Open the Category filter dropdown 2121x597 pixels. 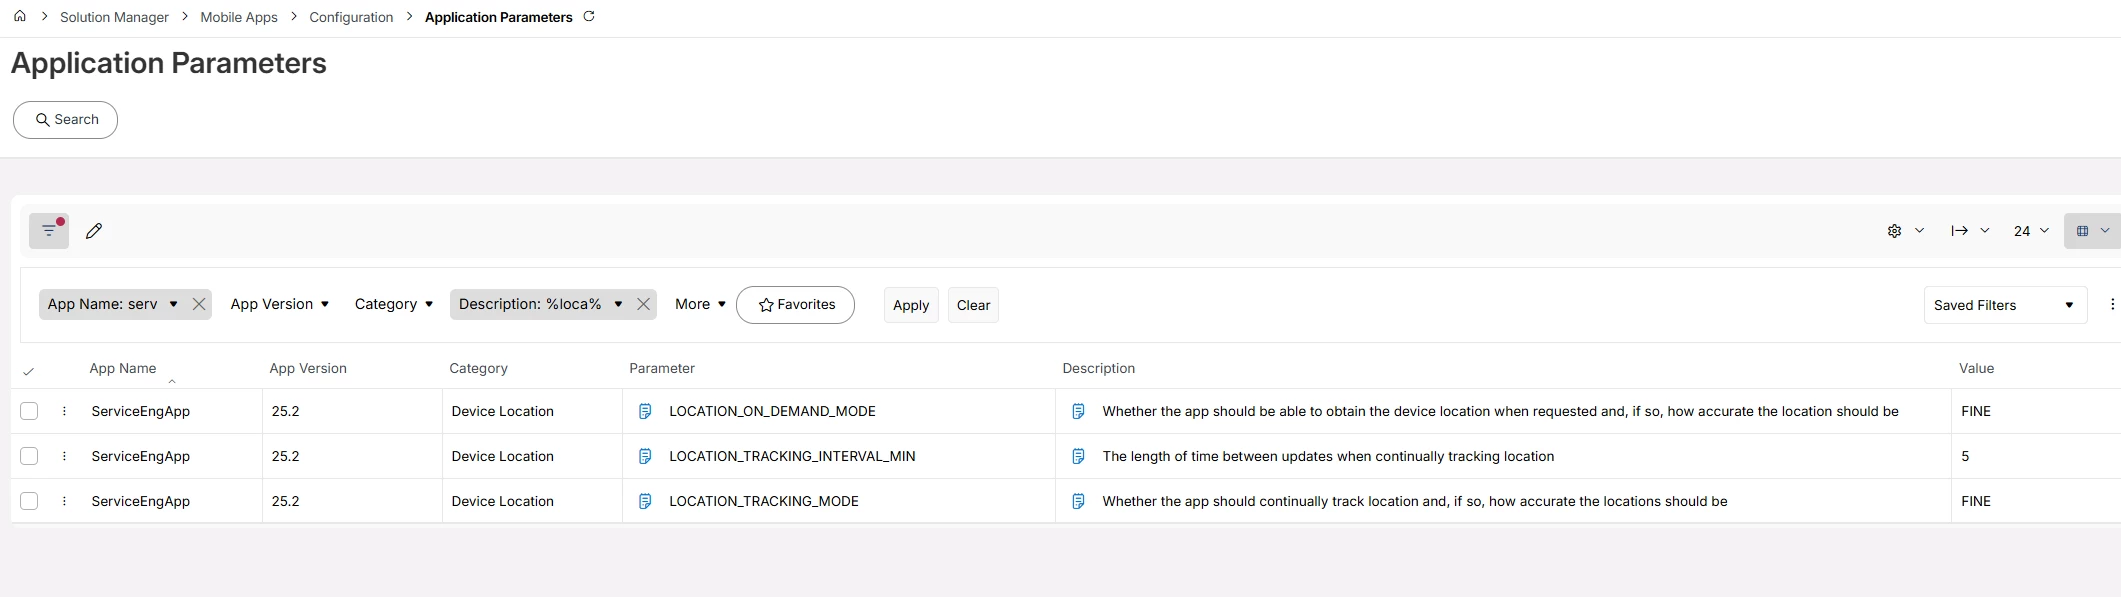pyautogui.click(x=394, y=304)
